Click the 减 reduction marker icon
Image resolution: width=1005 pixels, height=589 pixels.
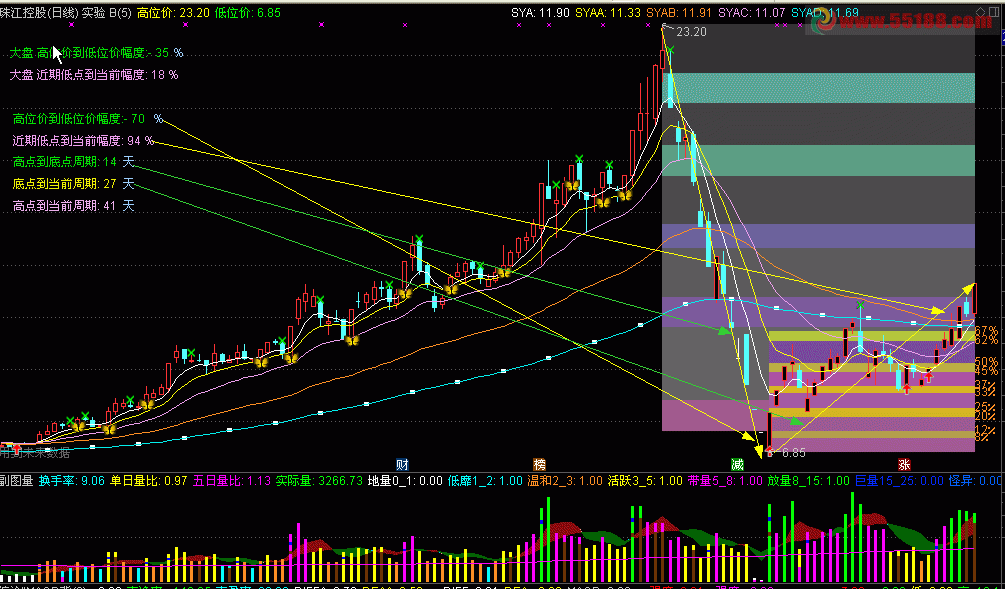tap(737, 465)
